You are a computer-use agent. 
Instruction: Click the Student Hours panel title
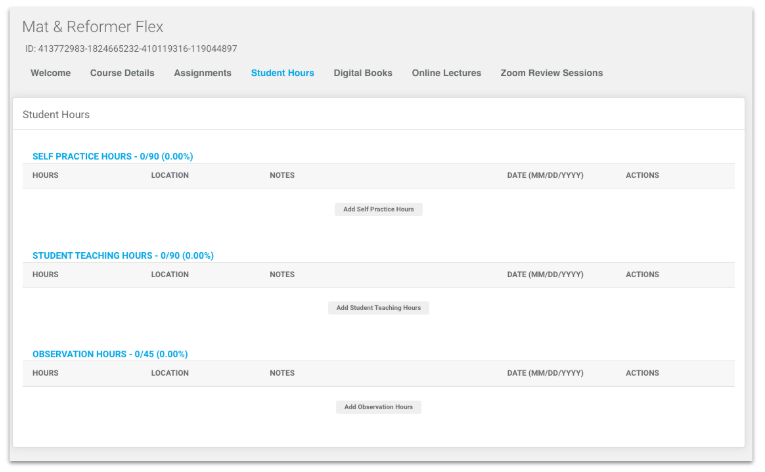coord(56,114)
